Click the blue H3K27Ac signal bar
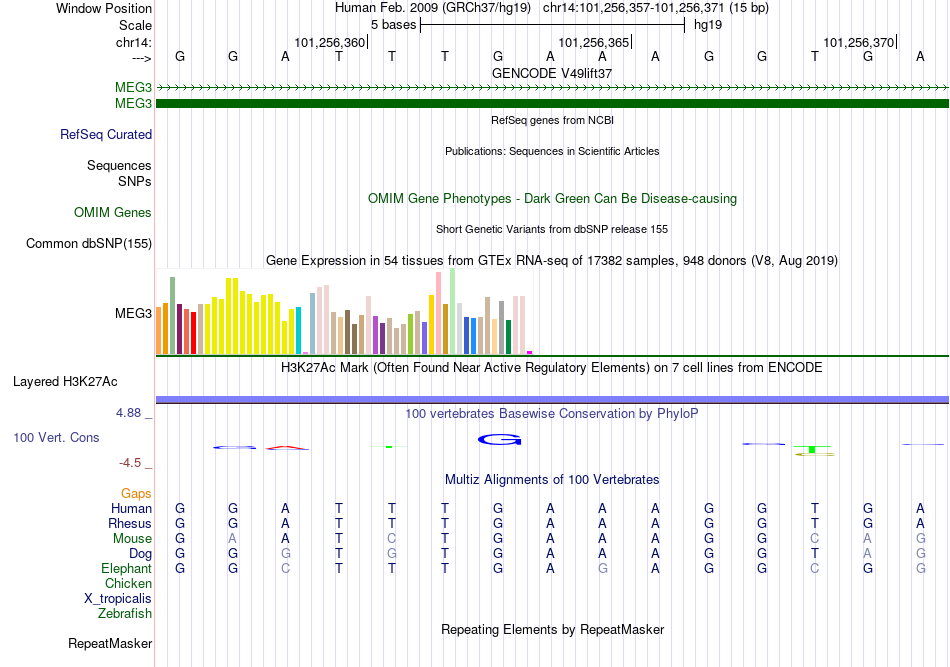The image size is (950, 667). tap(552, 399)
